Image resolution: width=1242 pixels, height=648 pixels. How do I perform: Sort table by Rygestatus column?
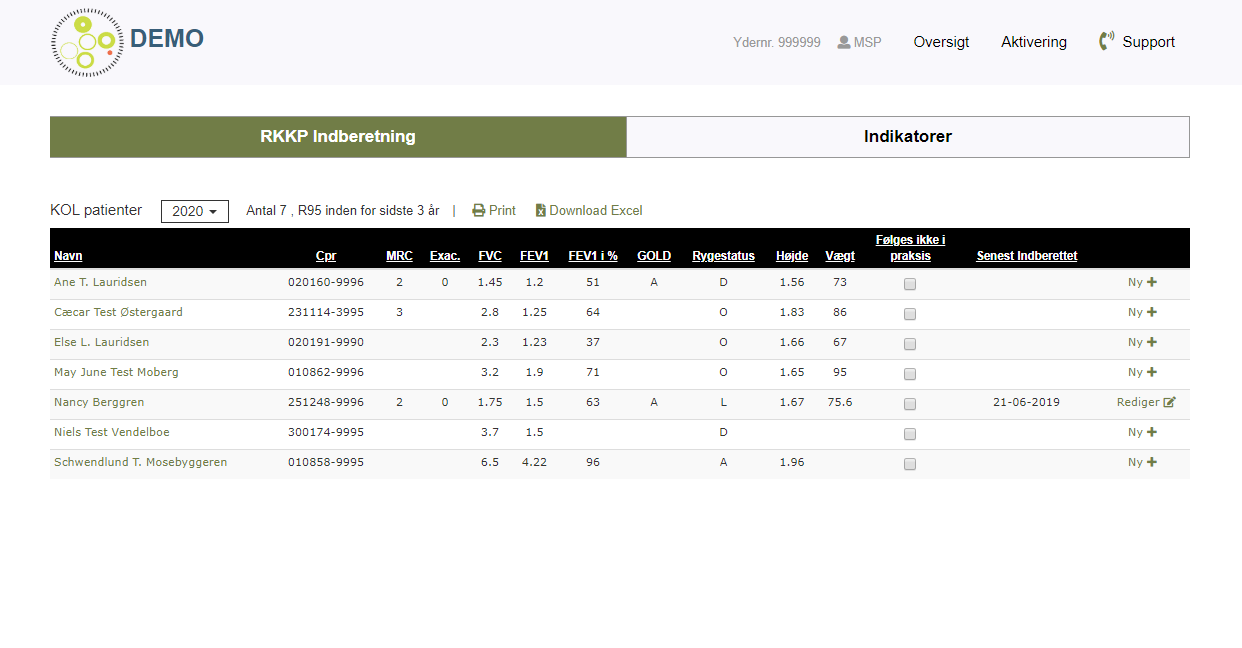(723, 256)
